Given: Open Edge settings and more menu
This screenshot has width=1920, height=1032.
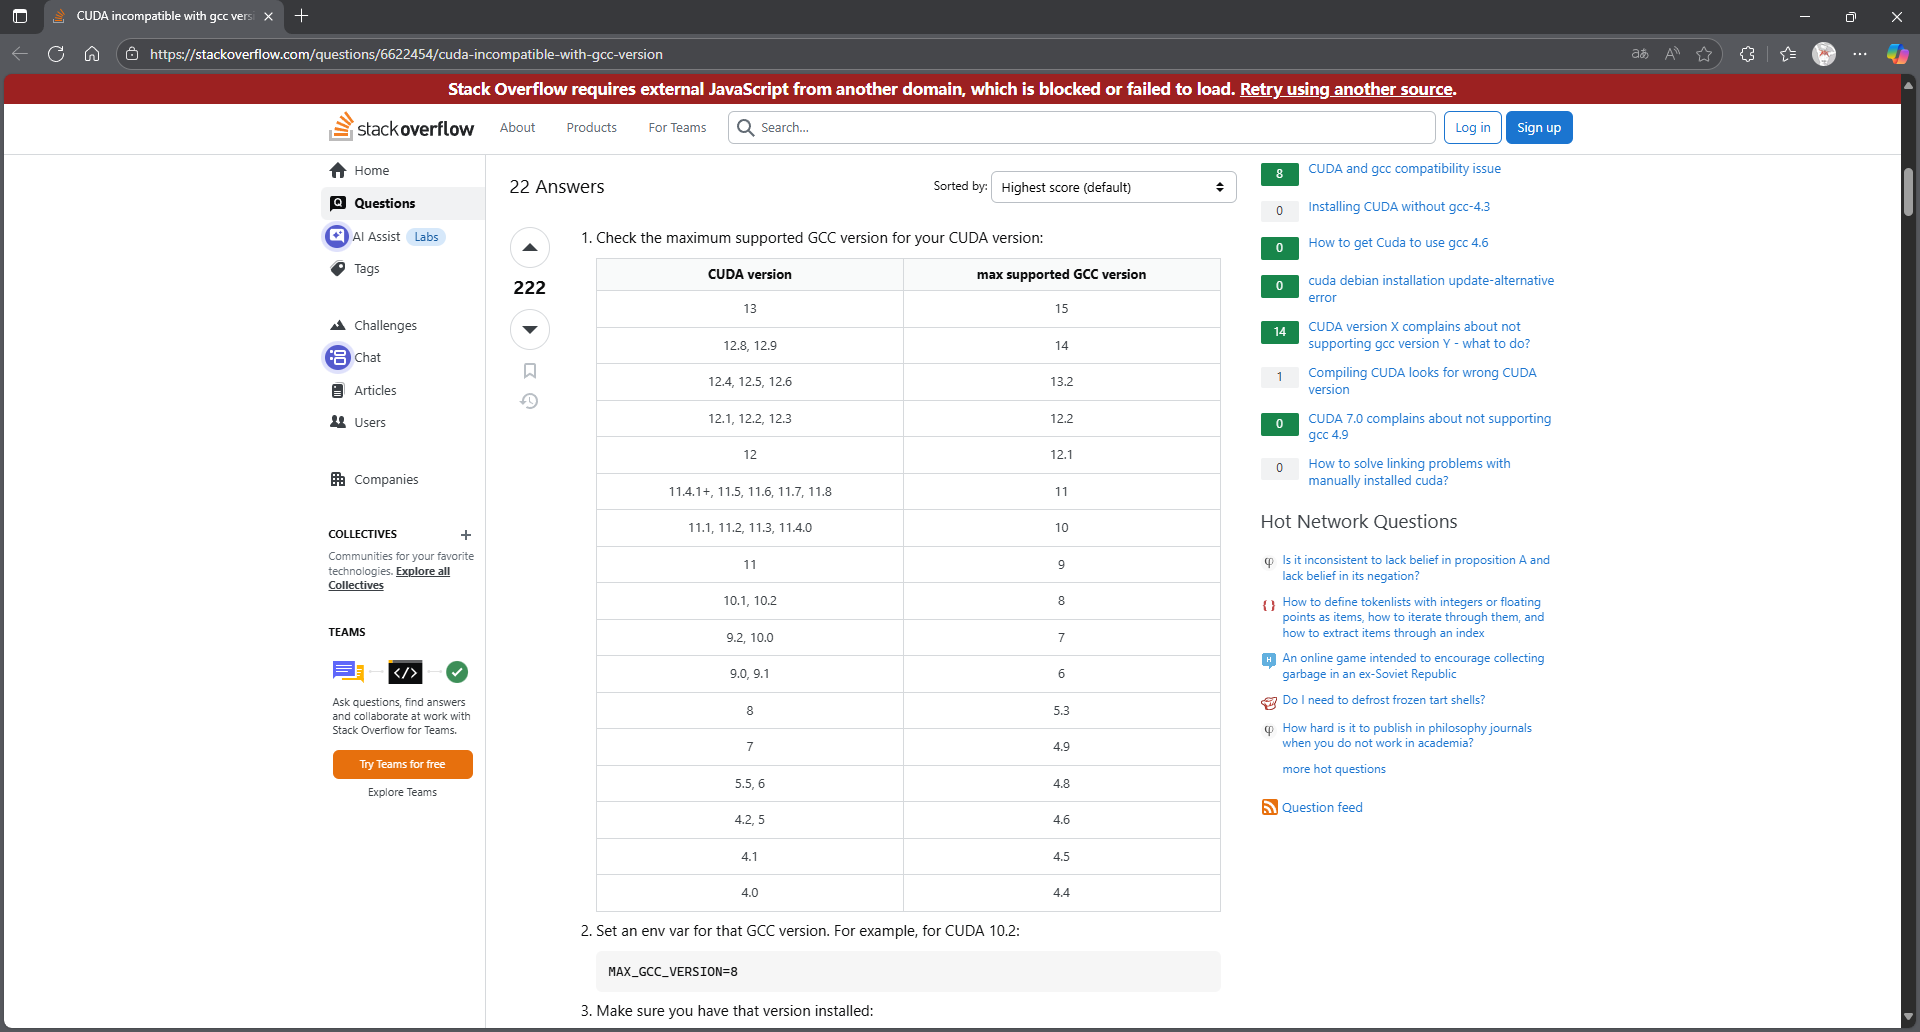Looking at the screenshot, I should [1860, 54].
